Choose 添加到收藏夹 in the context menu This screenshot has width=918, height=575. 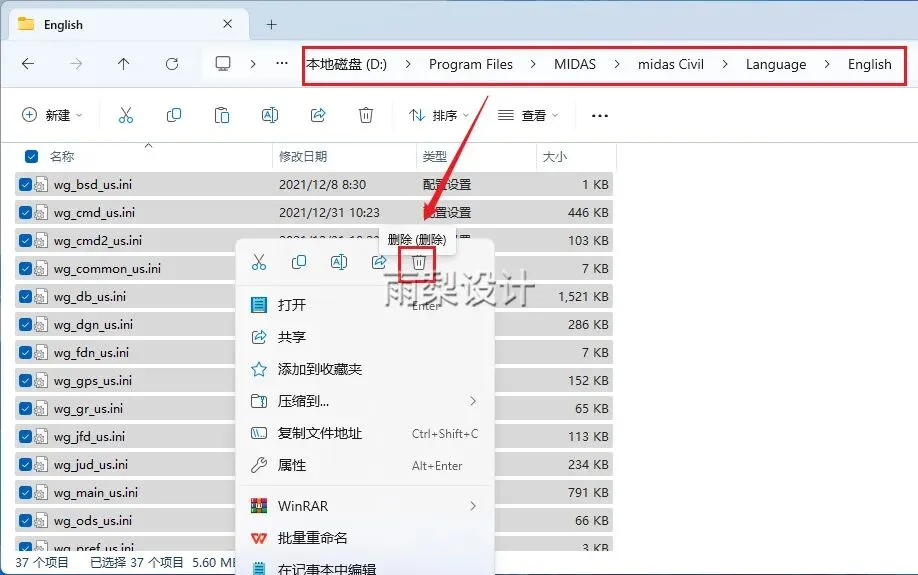pos(365,369)
